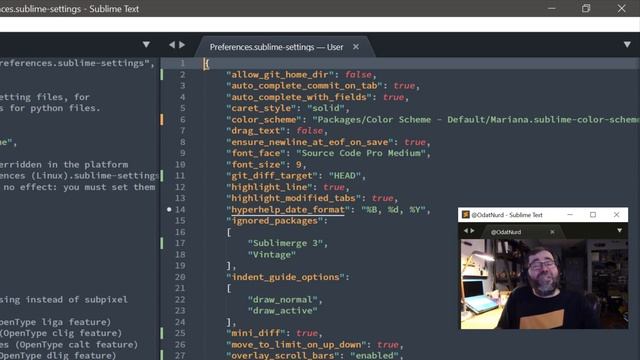Minimize the main Sublime Text window

(x=551, y=8)
